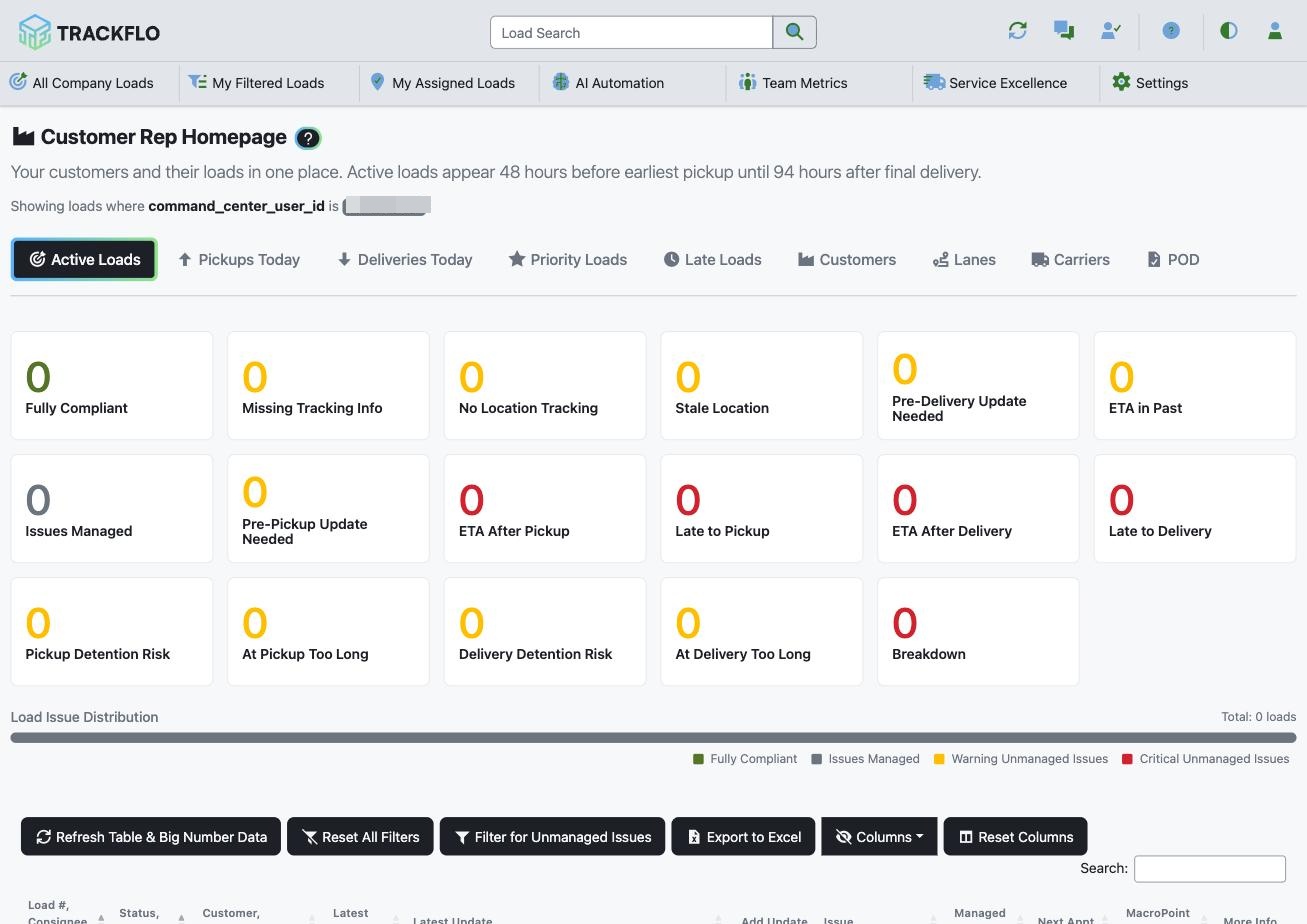This screenshot has width=1307, height=924.
Task: Click the table Search input box
Action: [1210, 868]
